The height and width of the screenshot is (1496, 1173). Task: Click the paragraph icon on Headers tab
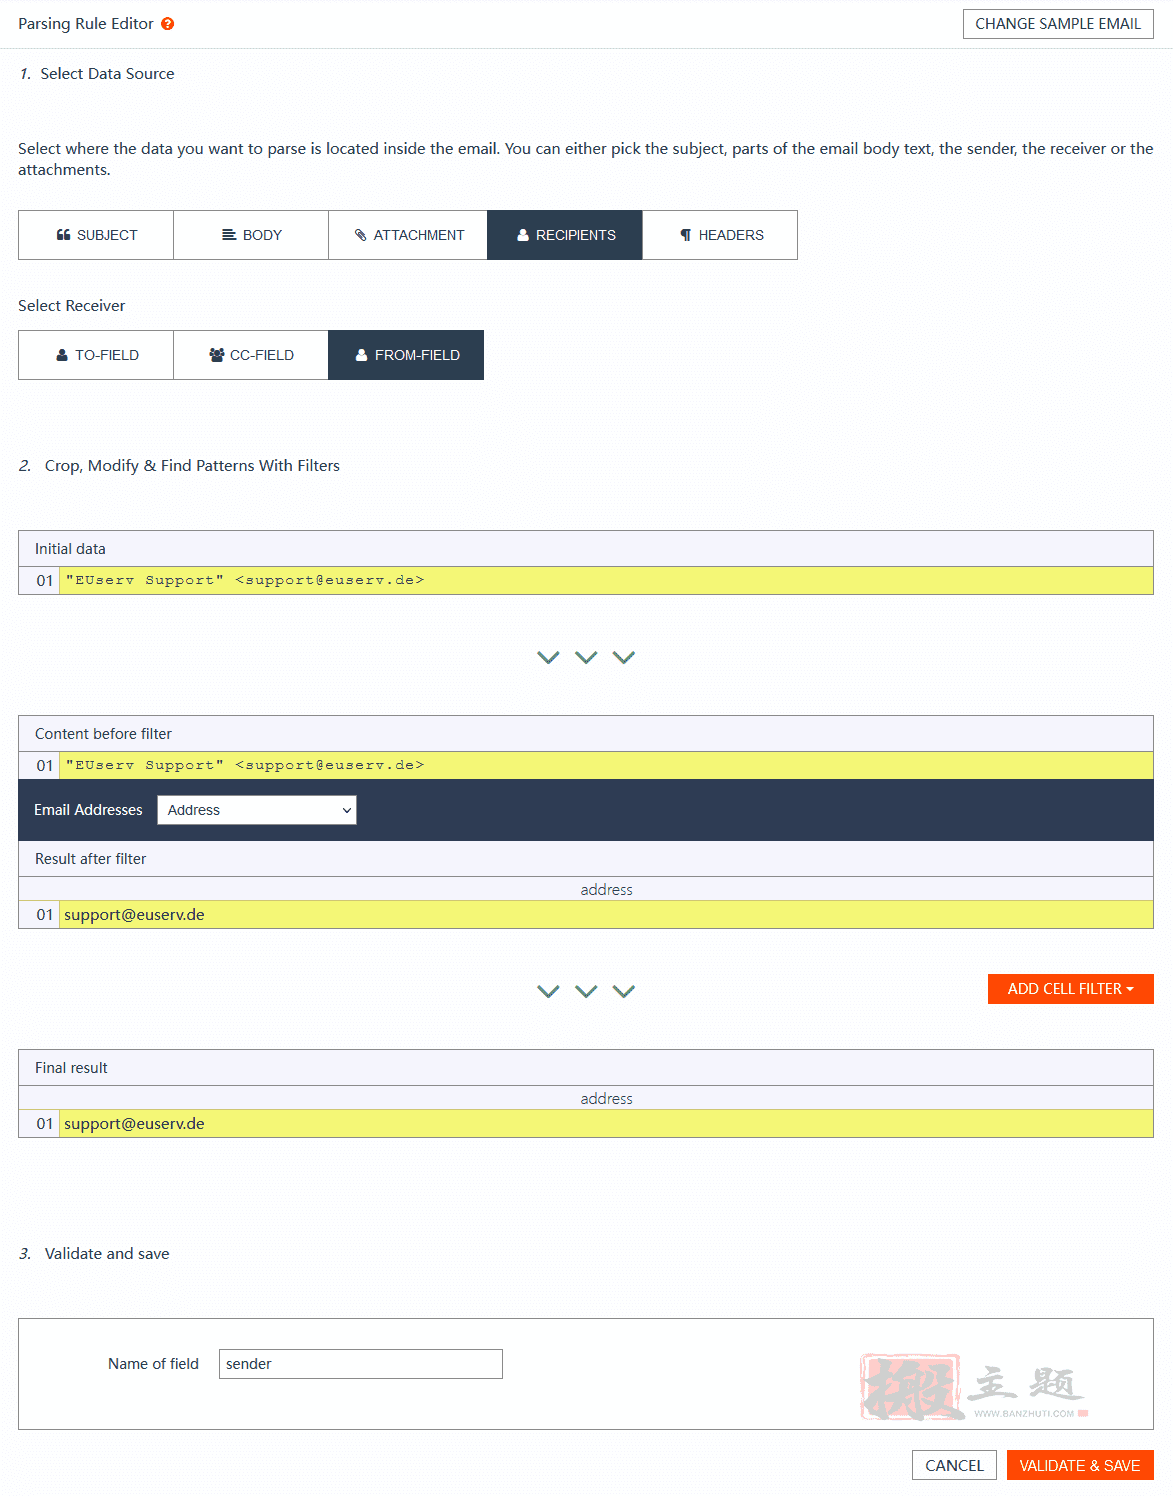[x=686, y=235]
